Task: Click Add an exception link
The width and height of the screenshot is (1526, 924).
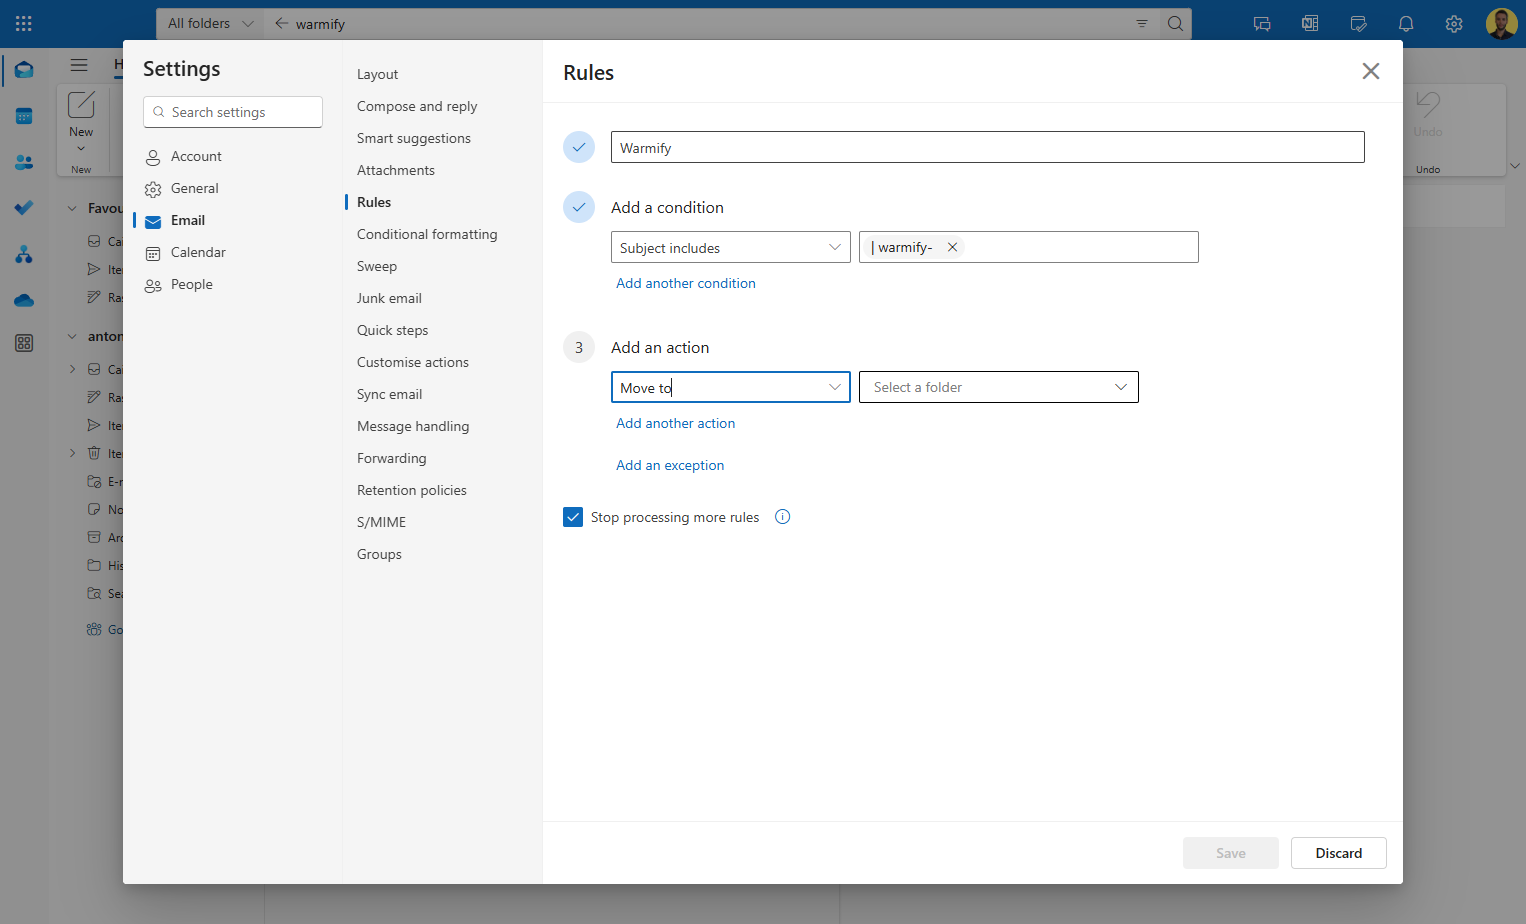Action: click(x=670, y=465)
